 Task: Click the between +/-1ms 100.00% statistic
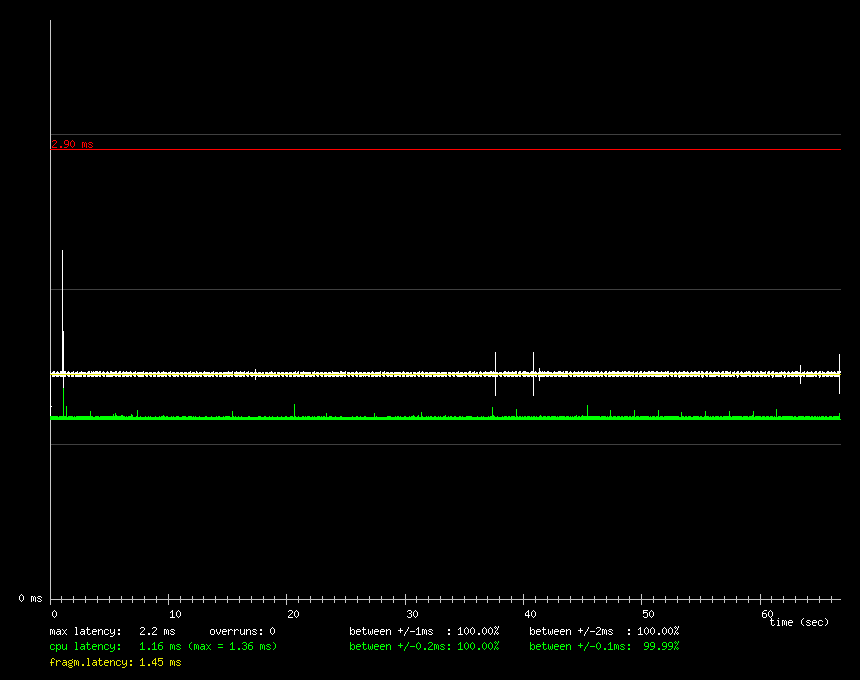[424, 631]
